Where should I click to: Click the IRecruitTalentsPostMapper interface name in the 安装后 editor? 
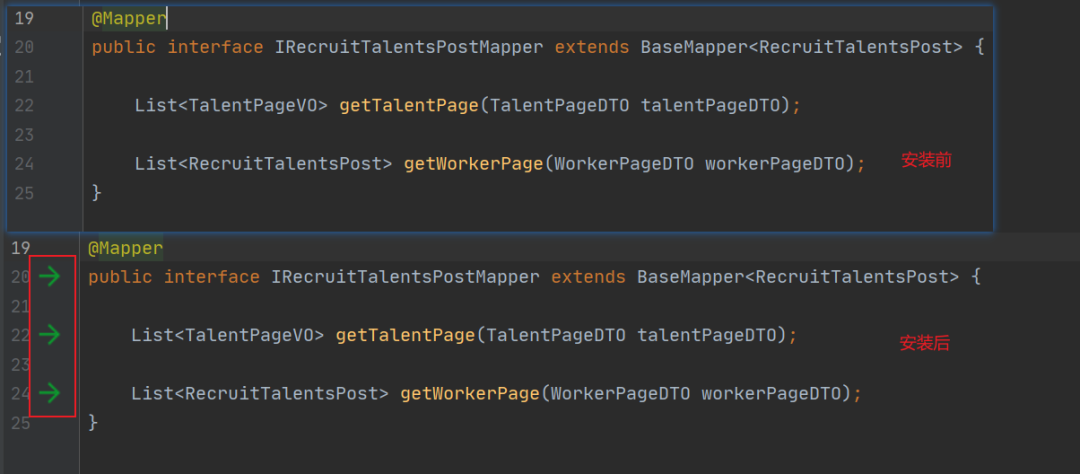point(406,277)
